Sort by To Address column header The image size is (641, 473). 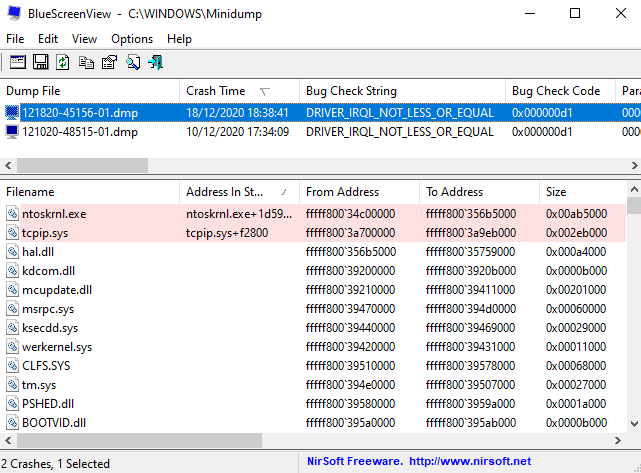(x=480, y=192)
